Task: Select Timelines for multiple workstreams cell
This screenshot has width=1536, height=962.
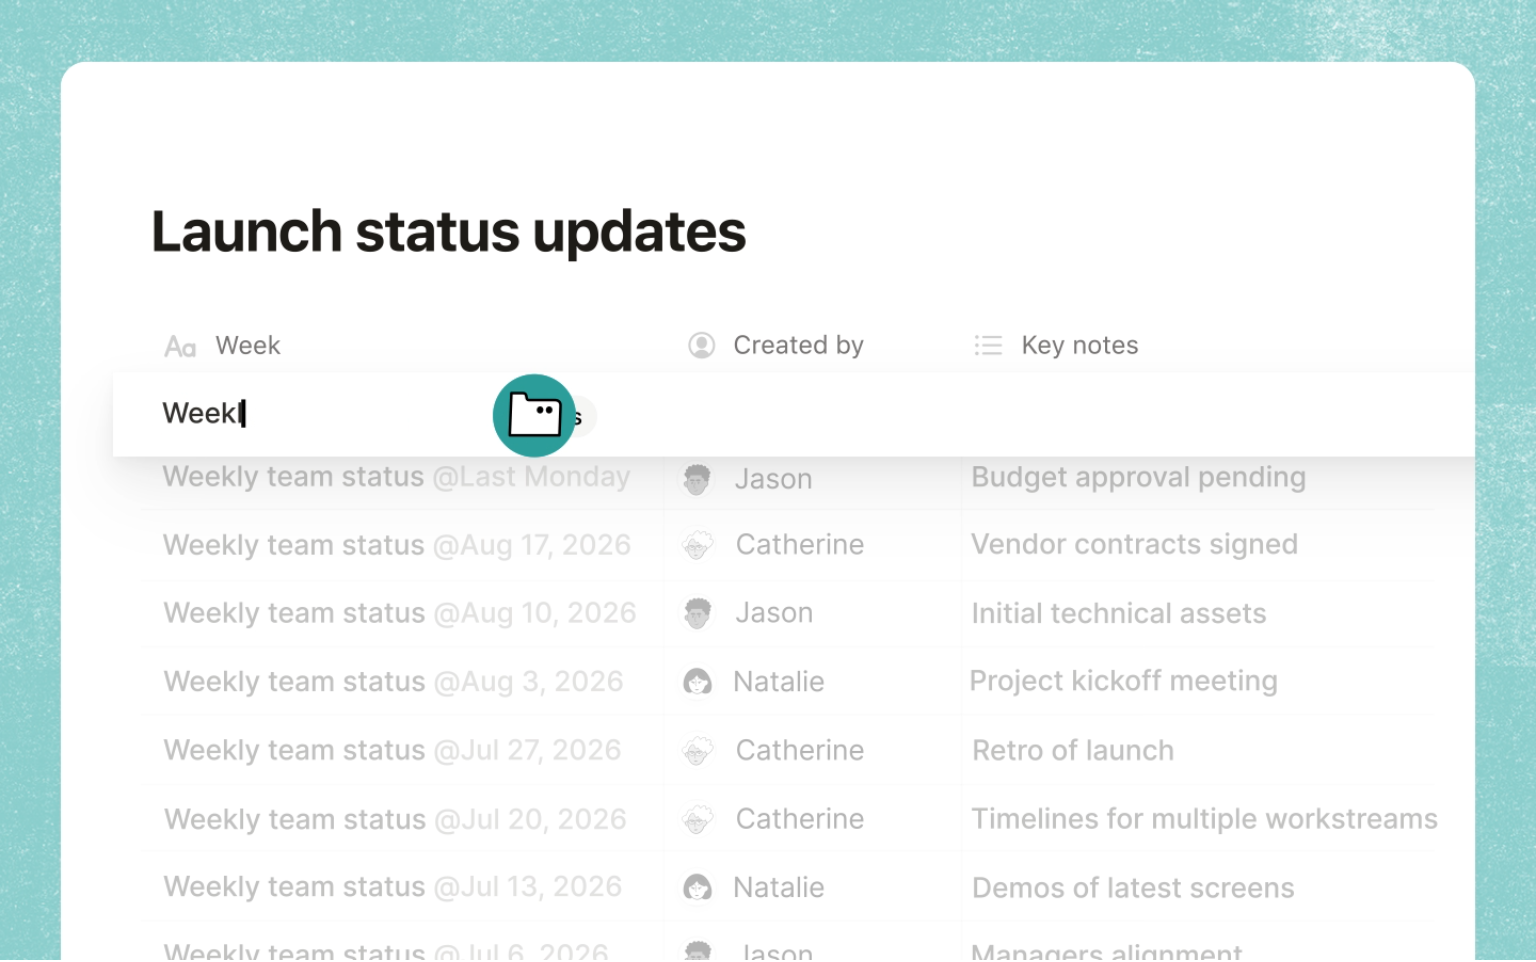Action: (1204, 820)
